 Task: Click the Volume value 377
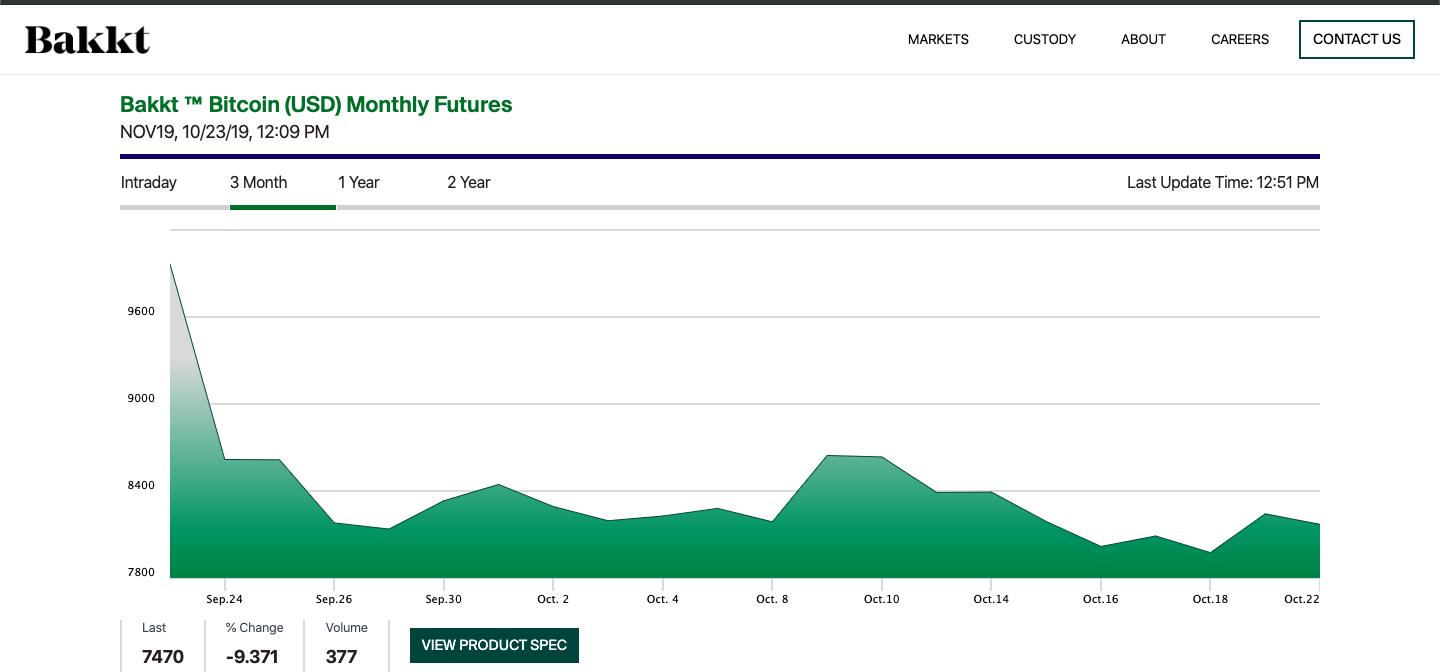[x=341, y=657]
